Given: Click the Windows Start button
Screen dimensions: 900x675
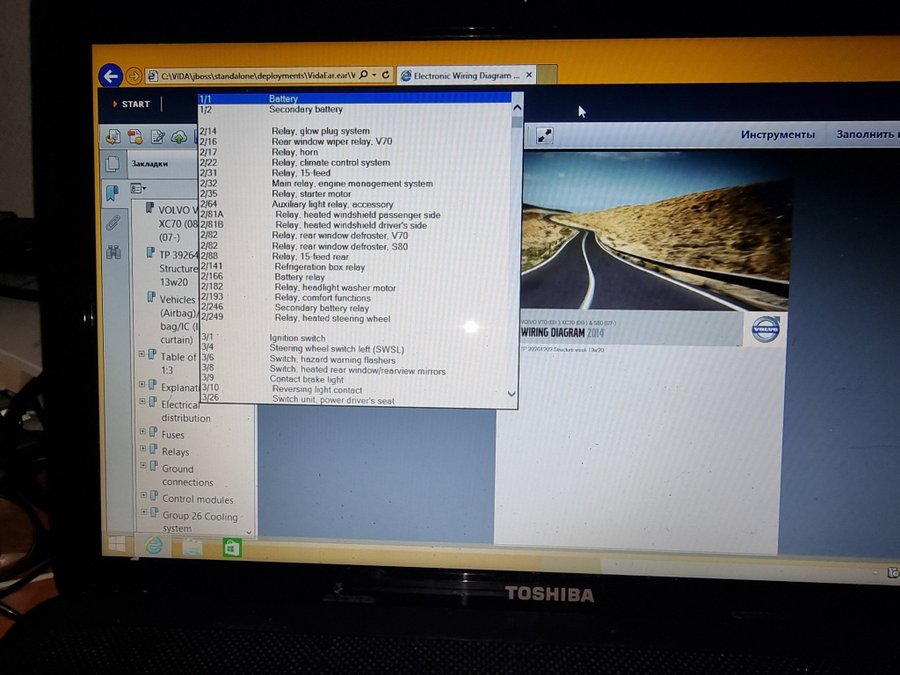Looking at the screenshot, I should click(x=117, y=545).
